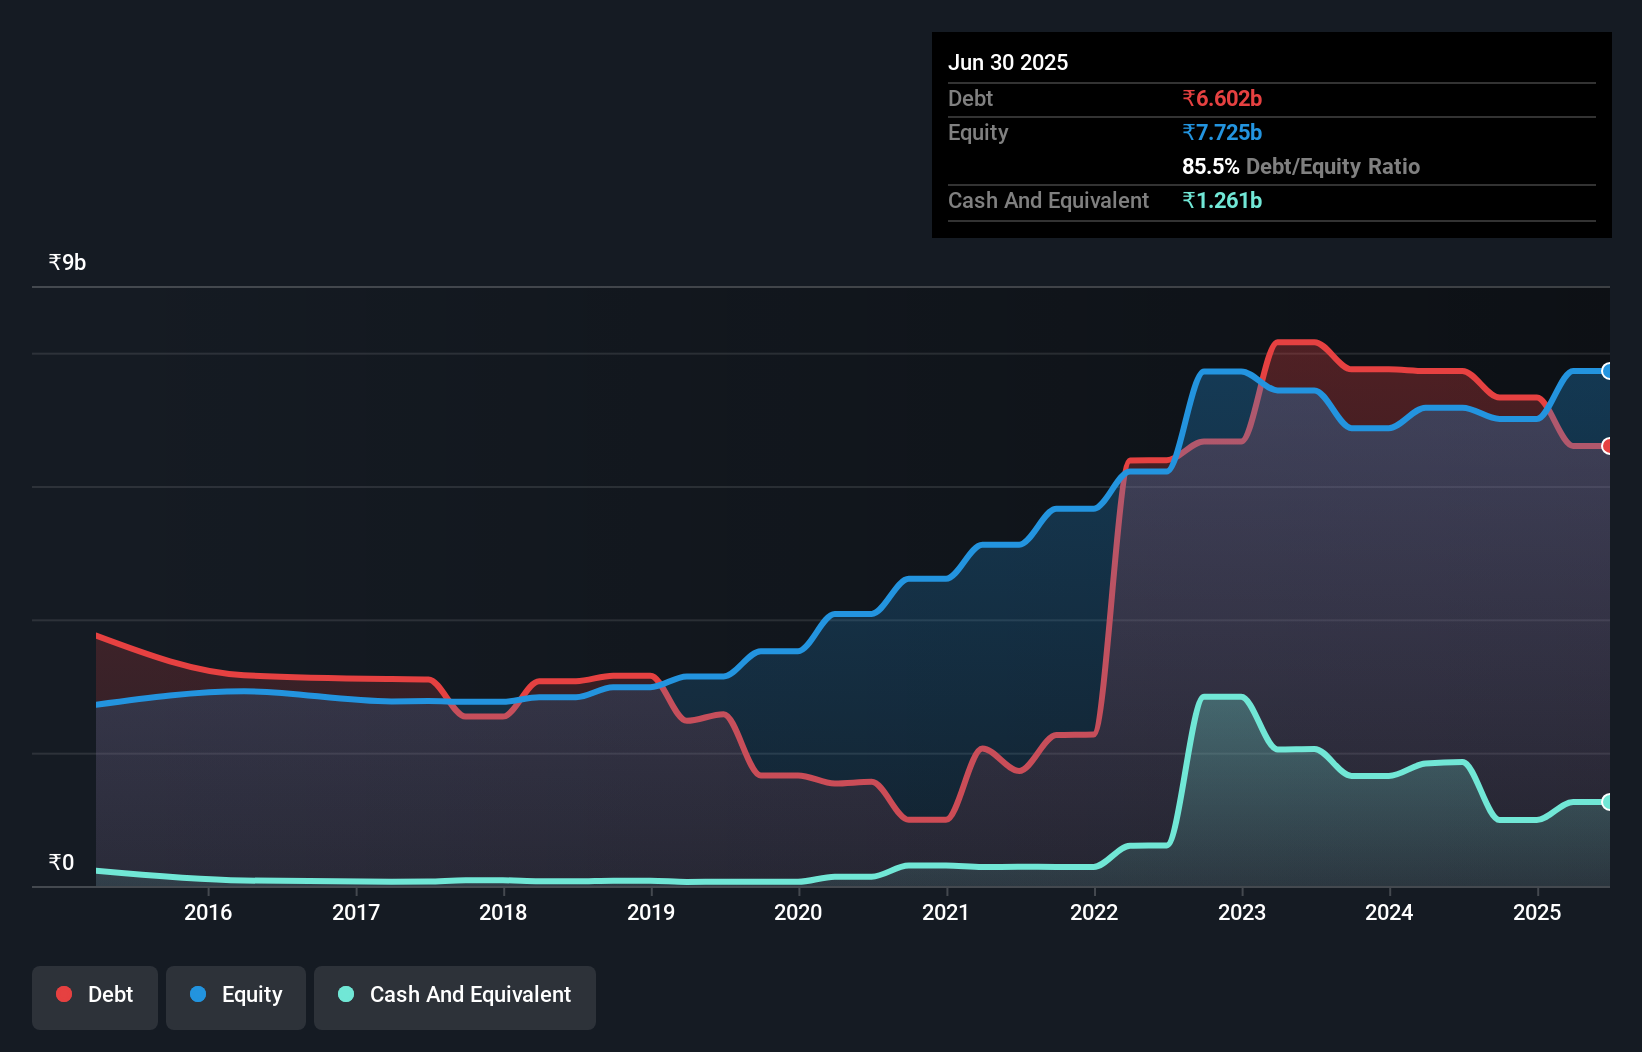Toggle the Equity legend button

(x=236, y=997)
